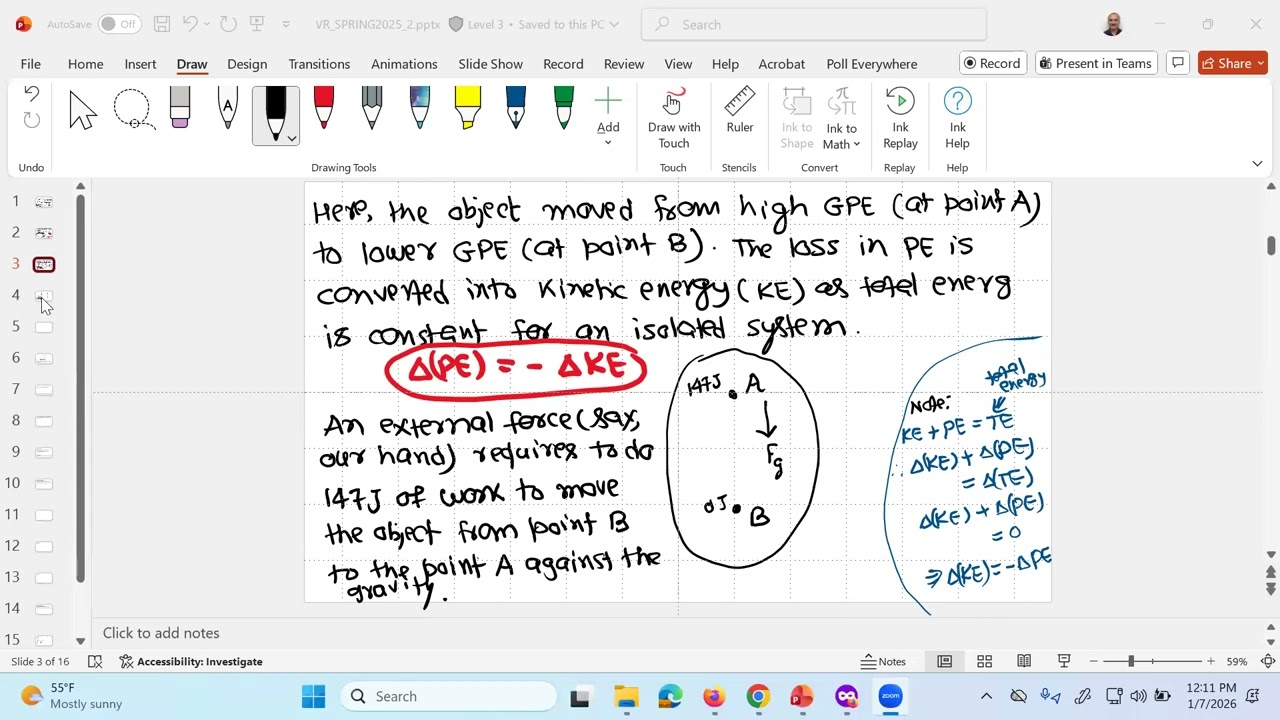1280x720 pixels.
Task: Click the zoom out minus button
Action: coord(1093,662)
